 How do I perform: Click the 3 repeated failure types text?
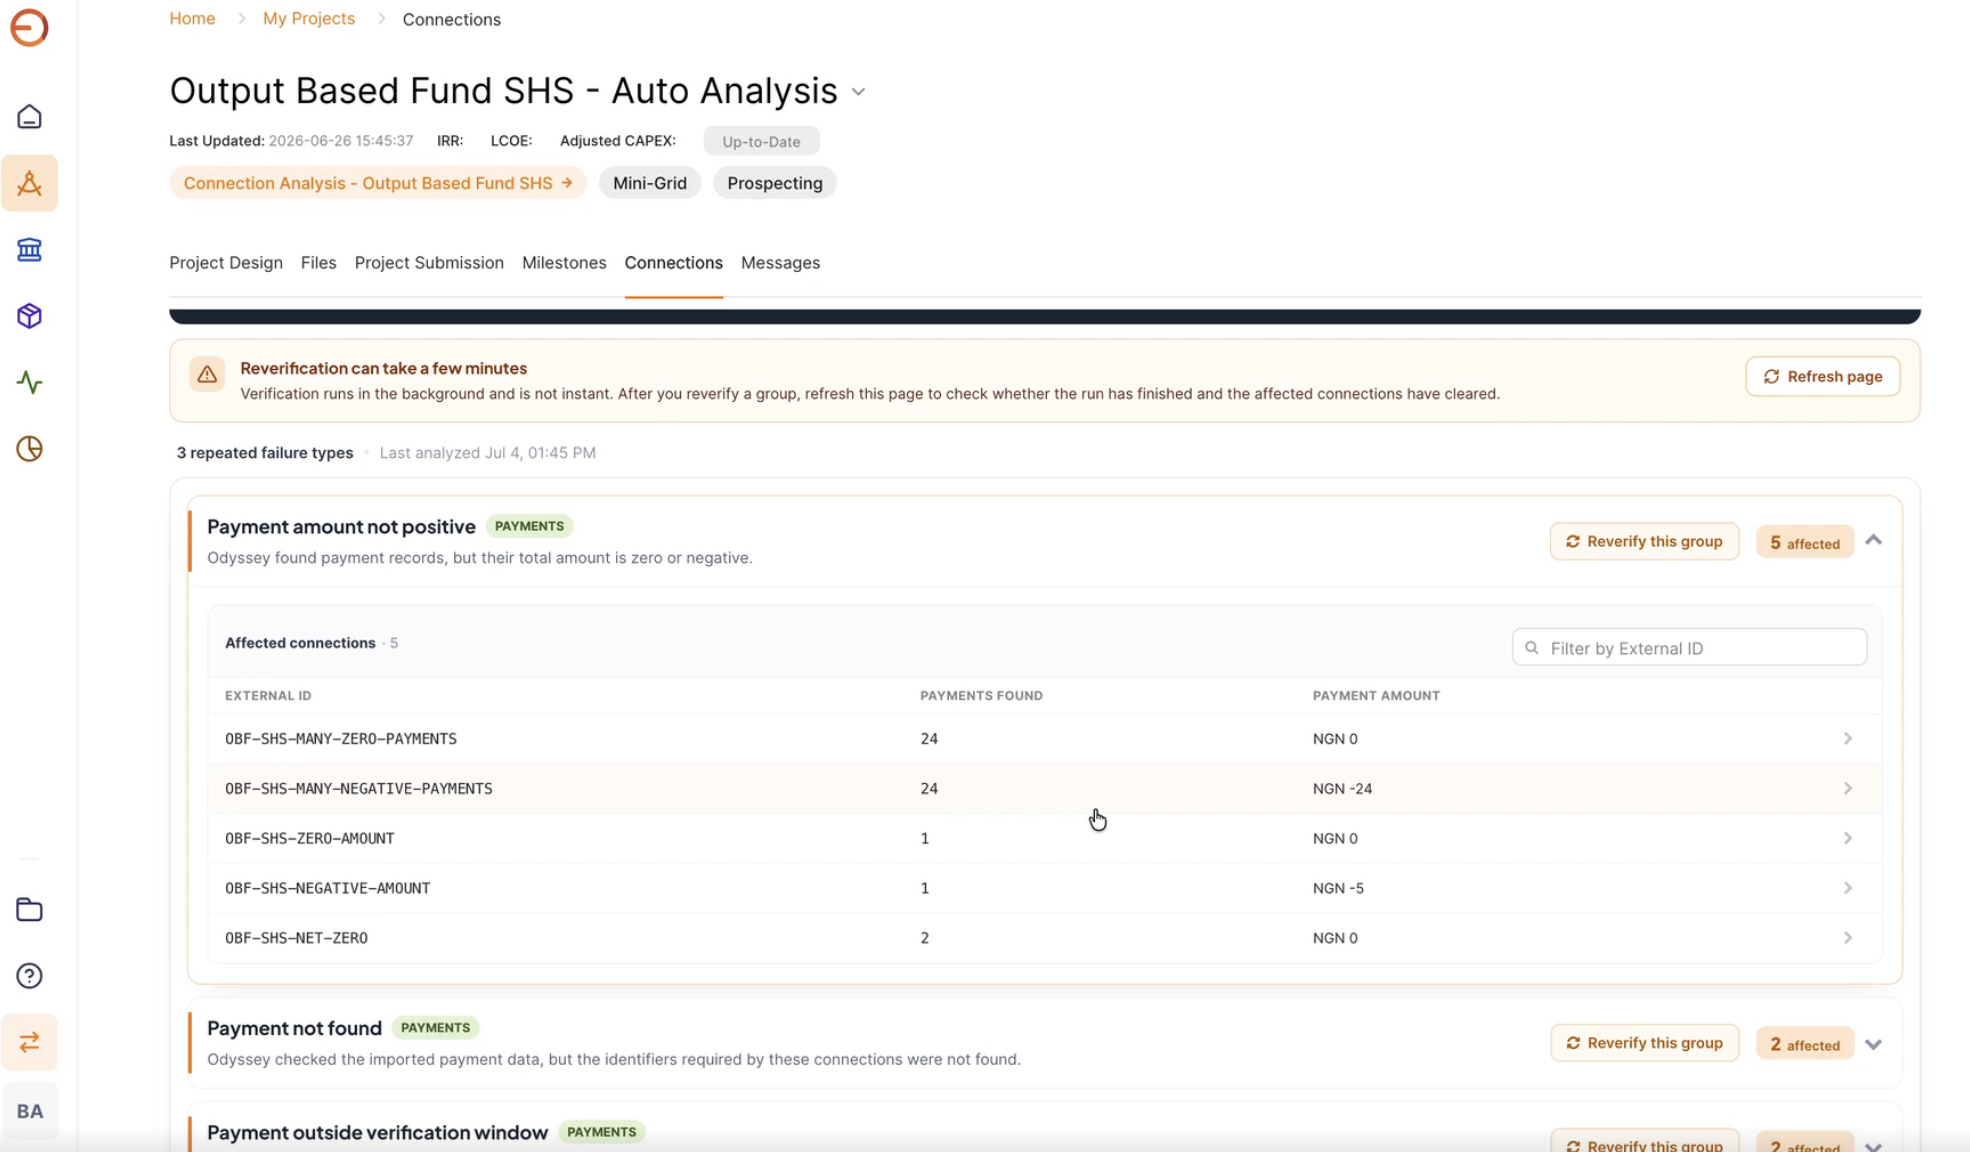coord(265,453)
